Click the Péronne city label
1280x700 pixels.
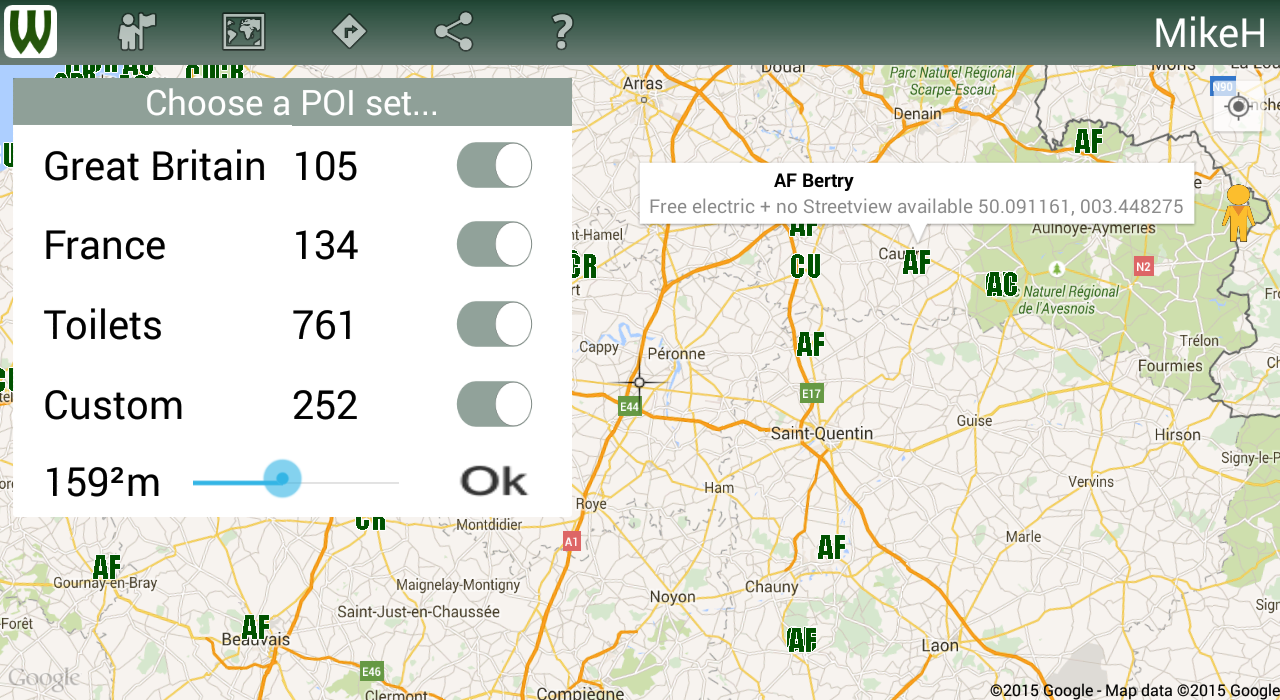pyautogui.click(x=676, y=353)
